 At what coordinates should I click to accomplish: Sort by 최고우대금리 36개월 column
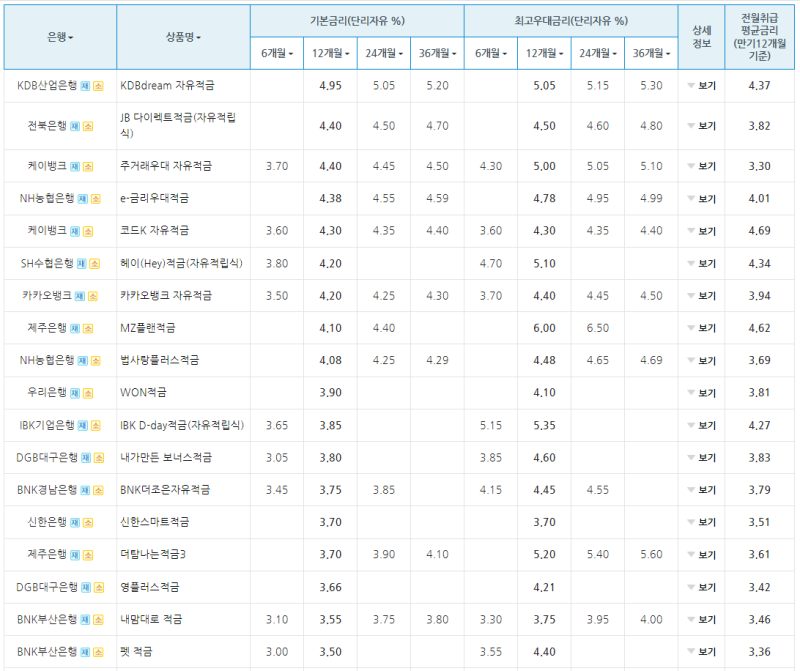(x=652, y=53)
